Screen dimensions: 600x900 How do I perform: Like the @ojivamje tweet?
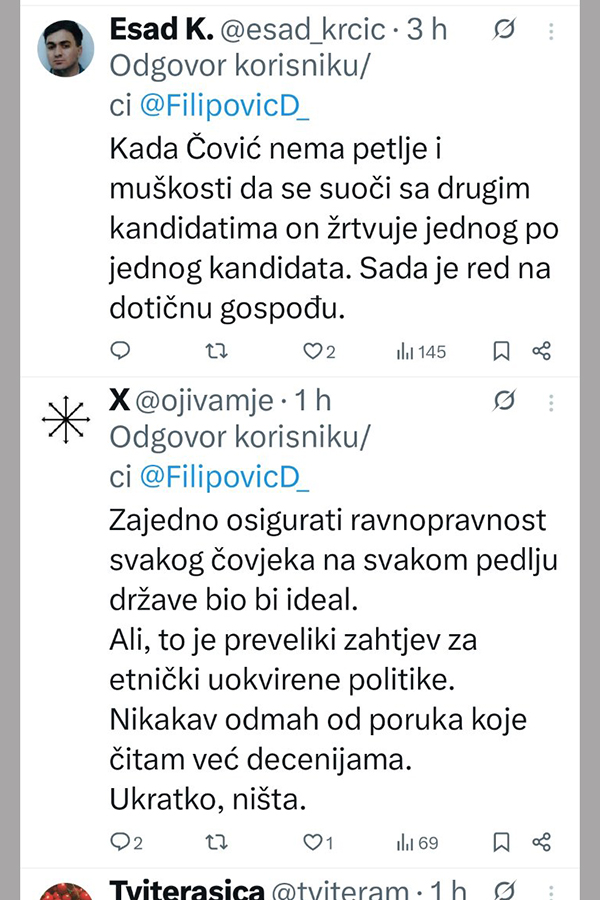(312, 842)
